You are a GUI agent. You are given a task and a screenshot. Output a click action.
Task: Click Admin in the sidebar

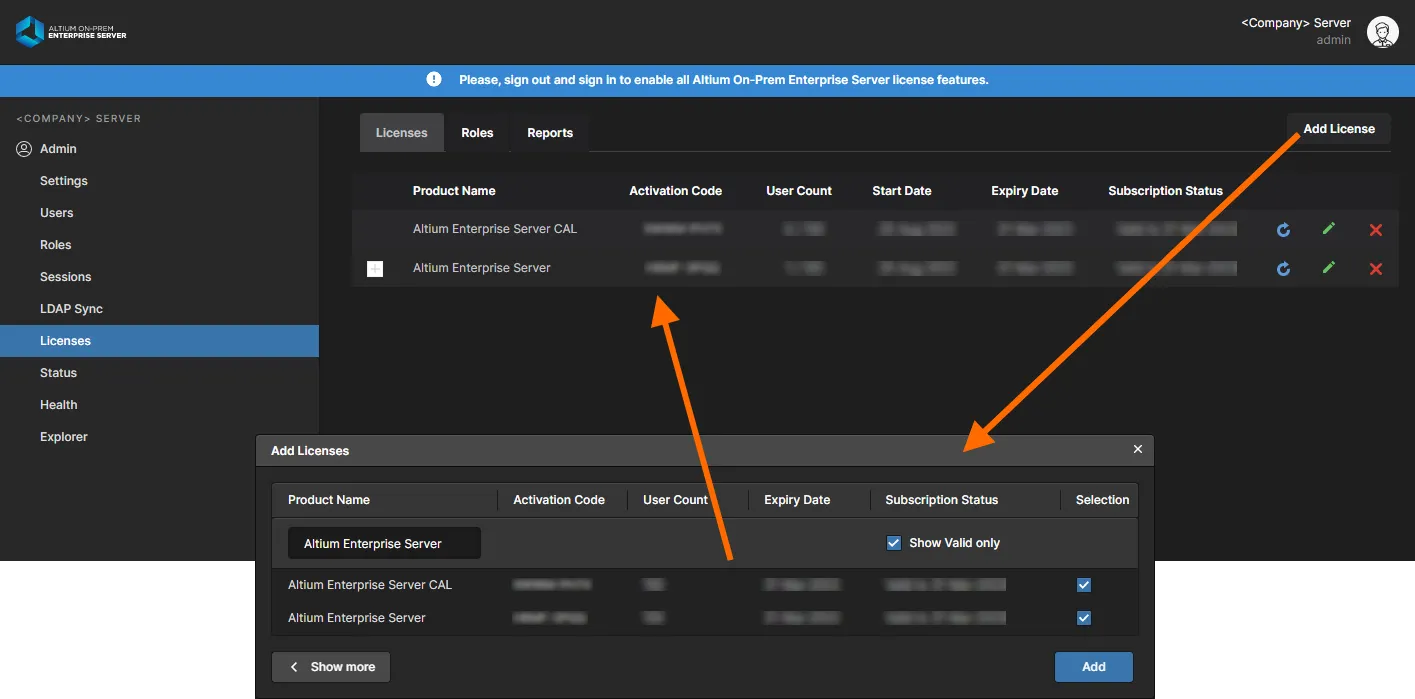coord(58,149)
